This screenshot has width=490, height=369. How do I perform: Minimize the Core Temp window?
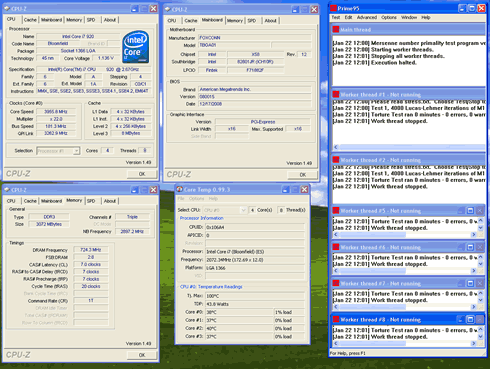click(x=285, y=190)
